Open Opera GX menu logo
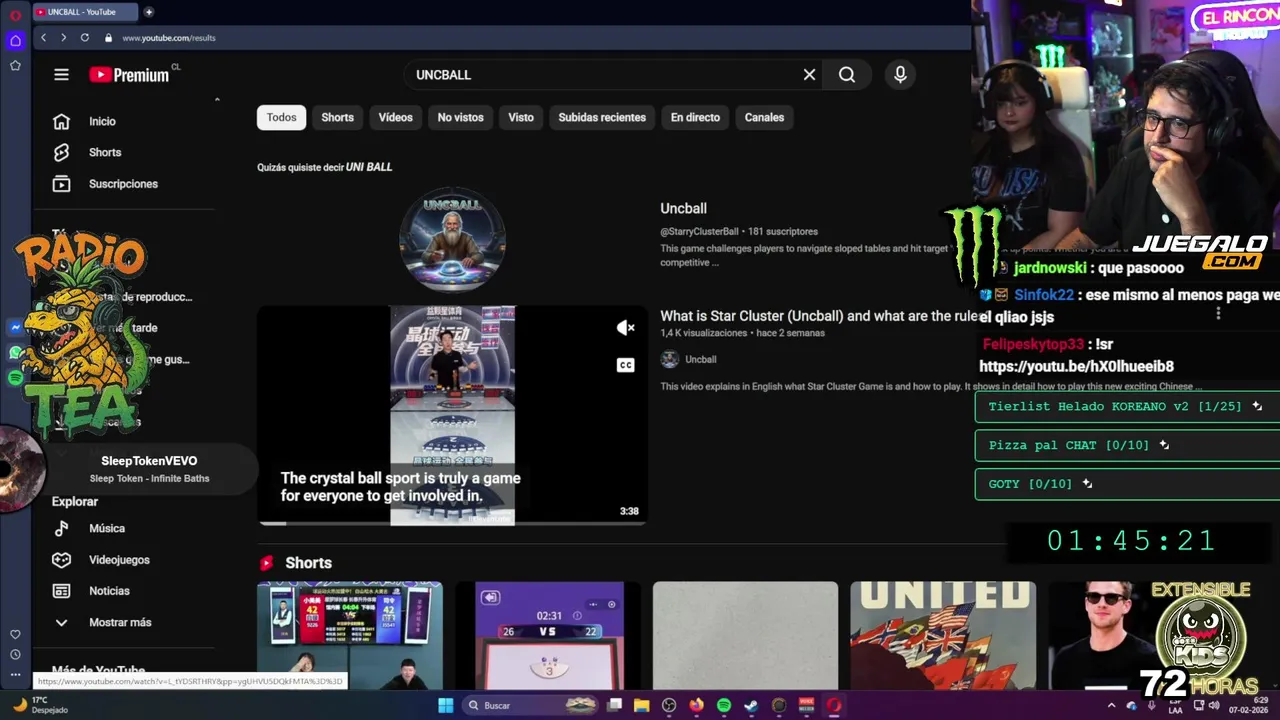The height and width of the screenshot is (720, 1280). point(15,14)
